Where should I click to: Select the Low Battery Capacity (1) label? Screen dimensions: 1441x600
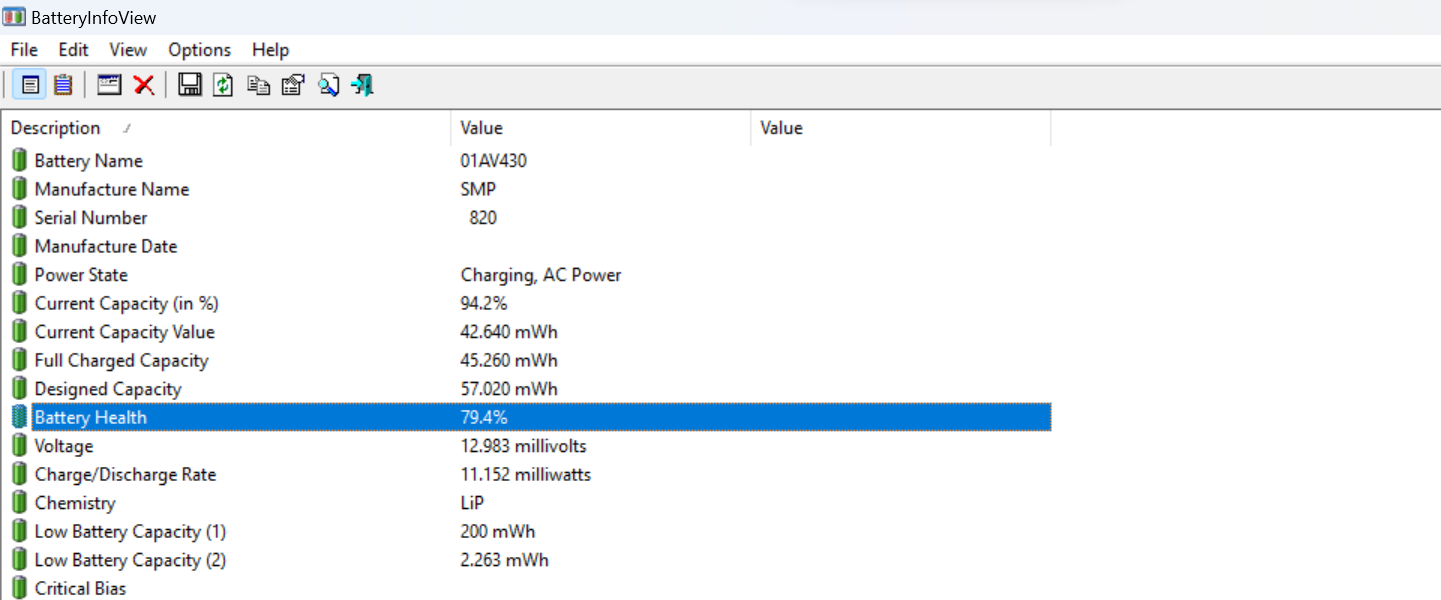(x=130, y=531)
